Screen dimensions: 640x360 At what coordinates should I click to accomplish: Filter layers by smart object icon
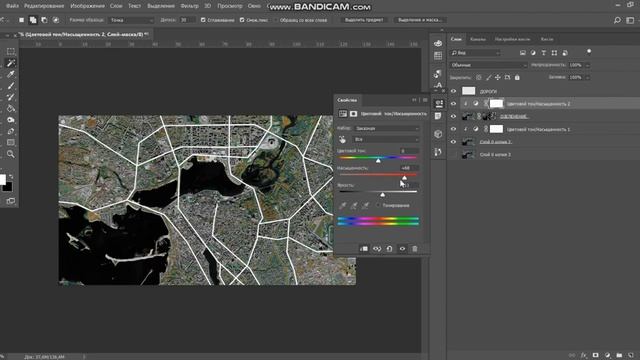click(x=565, y=53)
